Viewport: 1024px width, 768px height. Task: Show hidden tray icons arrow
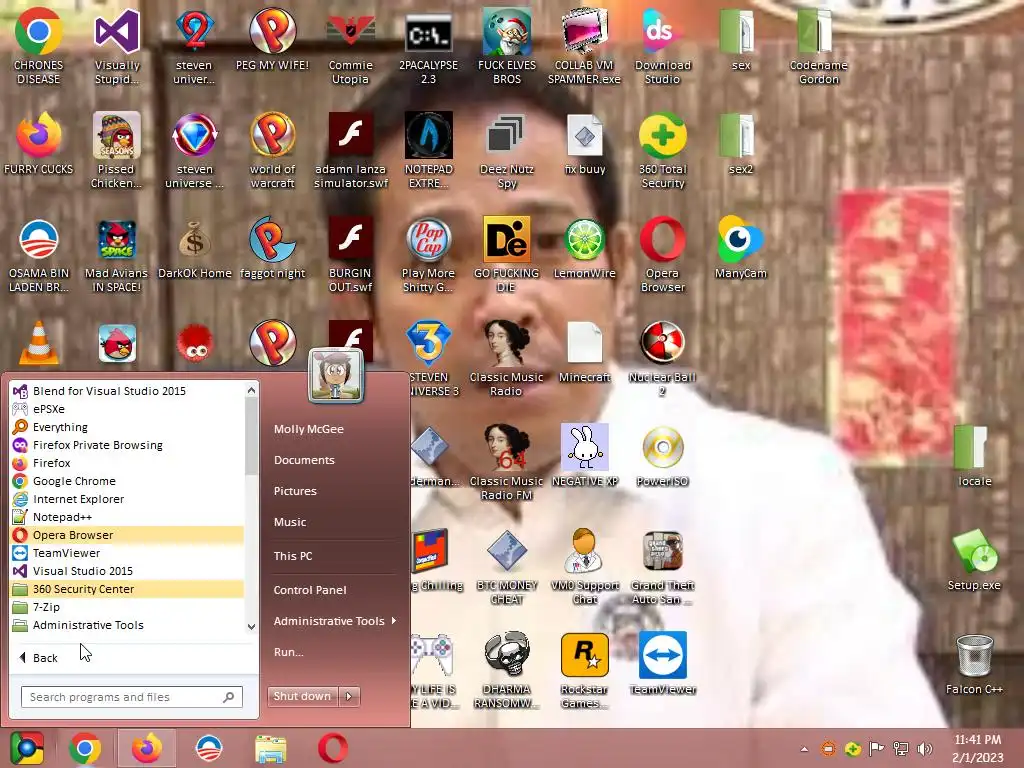[x=804, y=749]
